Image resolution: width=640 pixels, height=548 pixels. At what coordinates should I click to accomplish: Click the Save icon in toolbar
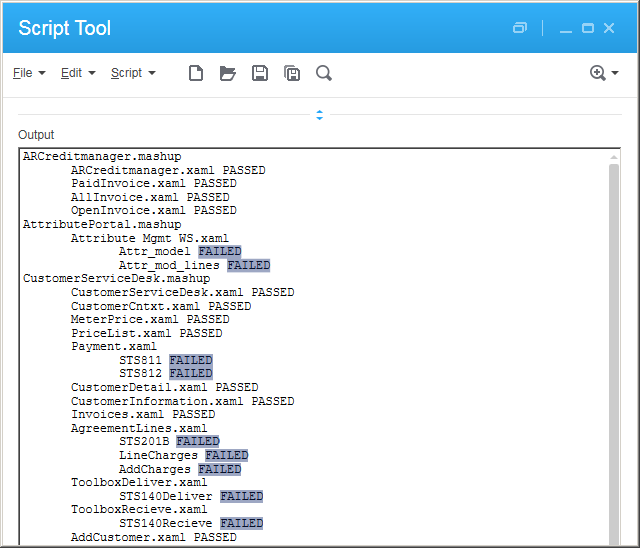pyautogui.click(x=260, y=73)
